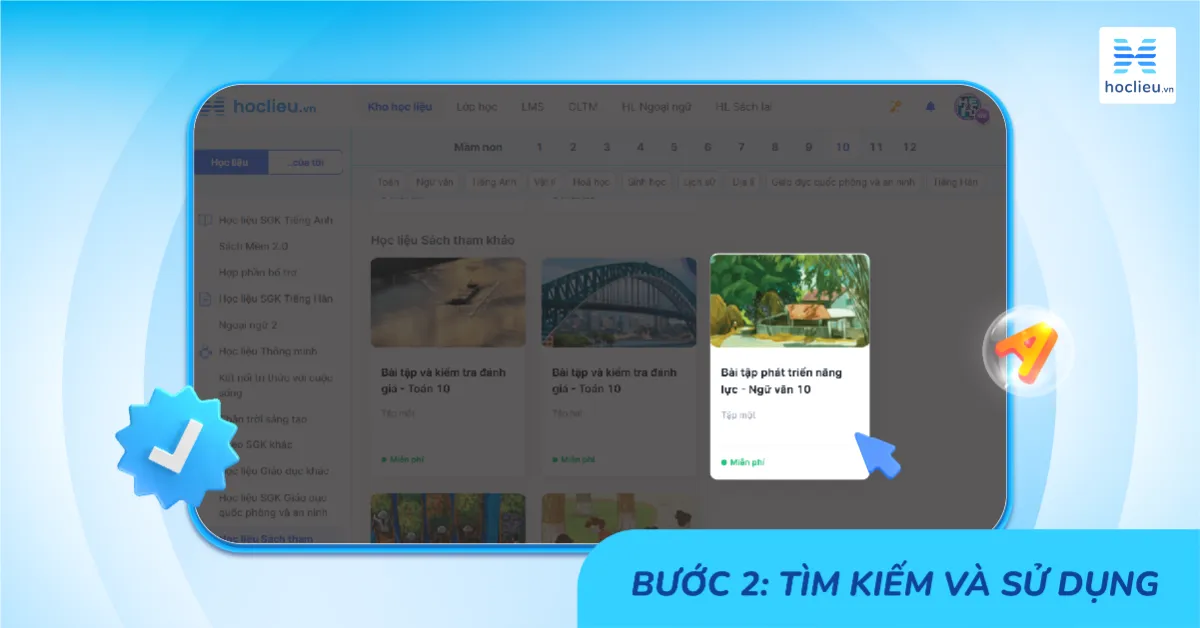This screenshot has width=1200, height=628.
Task: Select grade 9
Action: point(808,147)
